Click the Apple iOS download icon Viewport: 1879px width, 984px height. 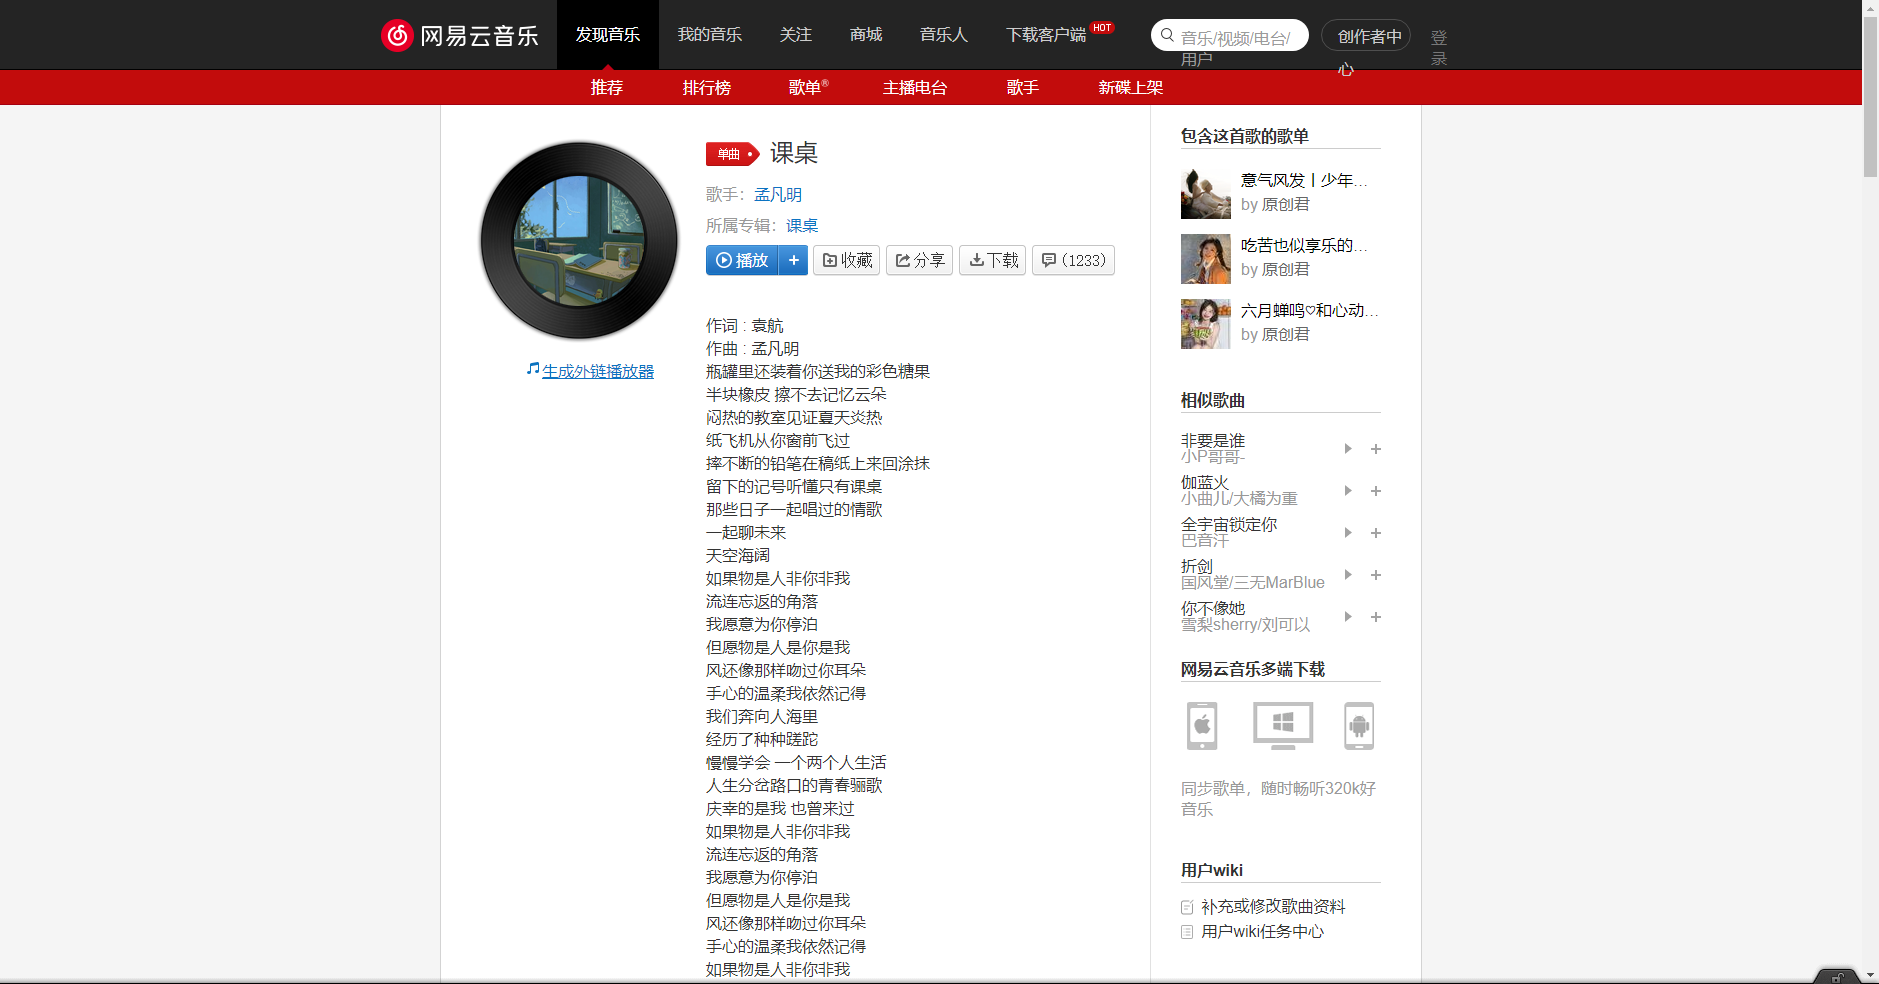pos(1202,726)
